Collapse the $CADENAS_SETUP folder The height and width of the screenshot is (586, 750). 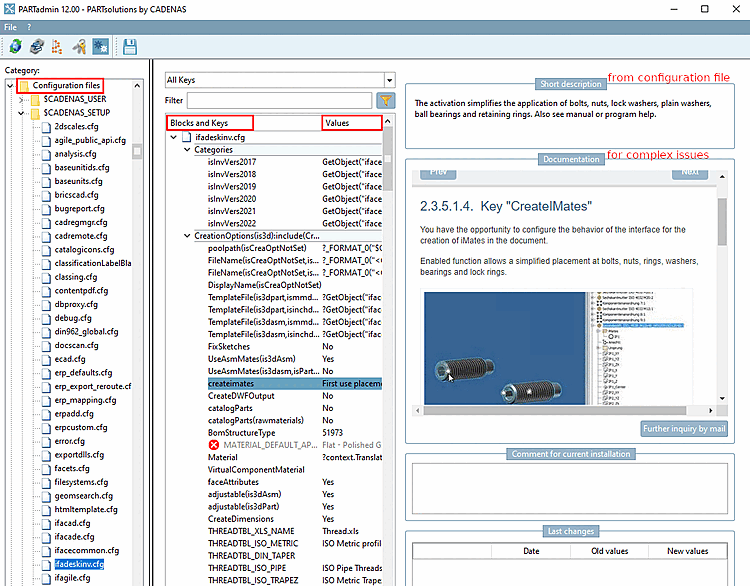pyautogui.click(x=21, y=113)
